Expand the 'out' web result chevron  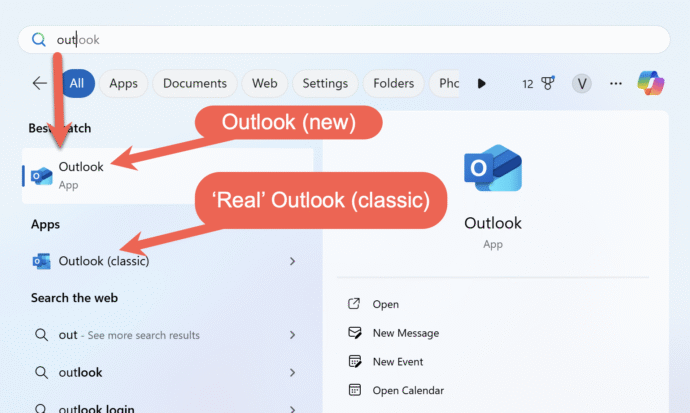coord(292,335)
